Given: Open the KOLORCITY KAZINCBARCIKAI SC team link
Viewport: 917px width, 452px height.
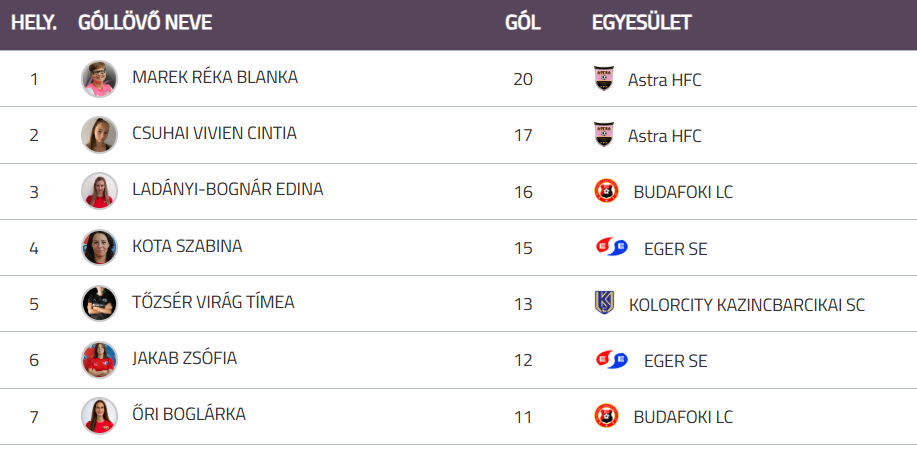Looking at the screenshot, I should (746, 305).
